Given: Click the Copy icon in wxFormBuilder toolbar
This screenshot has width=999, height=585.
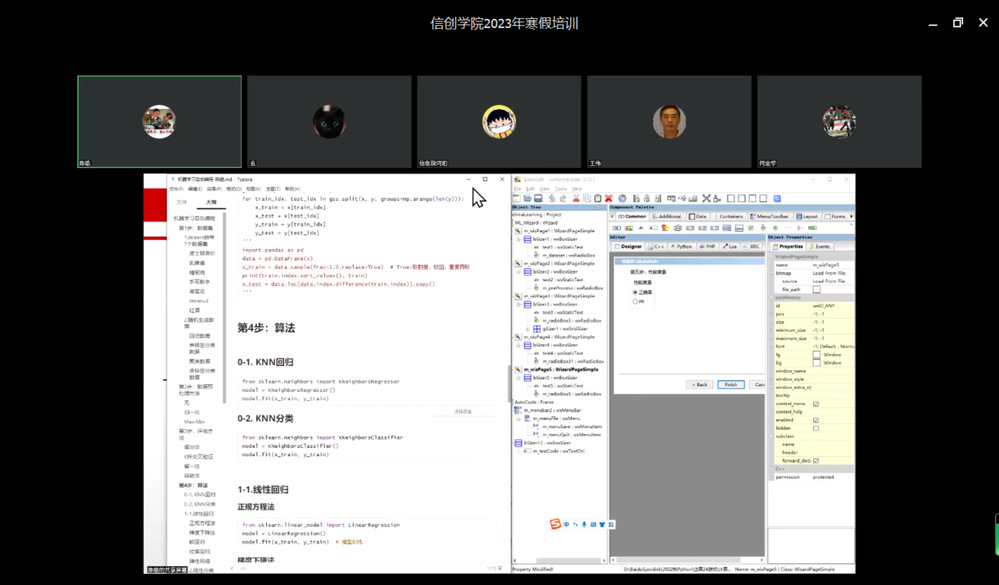Looking at the screenshot, I should (x=587, y=199).
